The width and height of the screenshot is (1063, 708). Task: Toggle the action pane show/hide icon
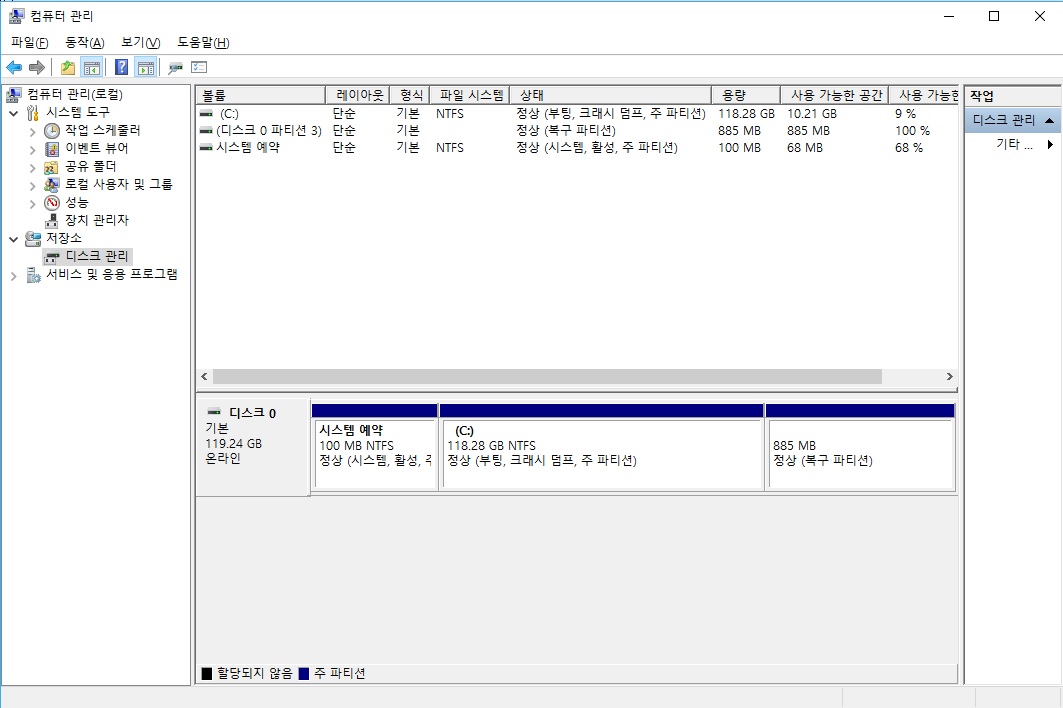point(146,67)
